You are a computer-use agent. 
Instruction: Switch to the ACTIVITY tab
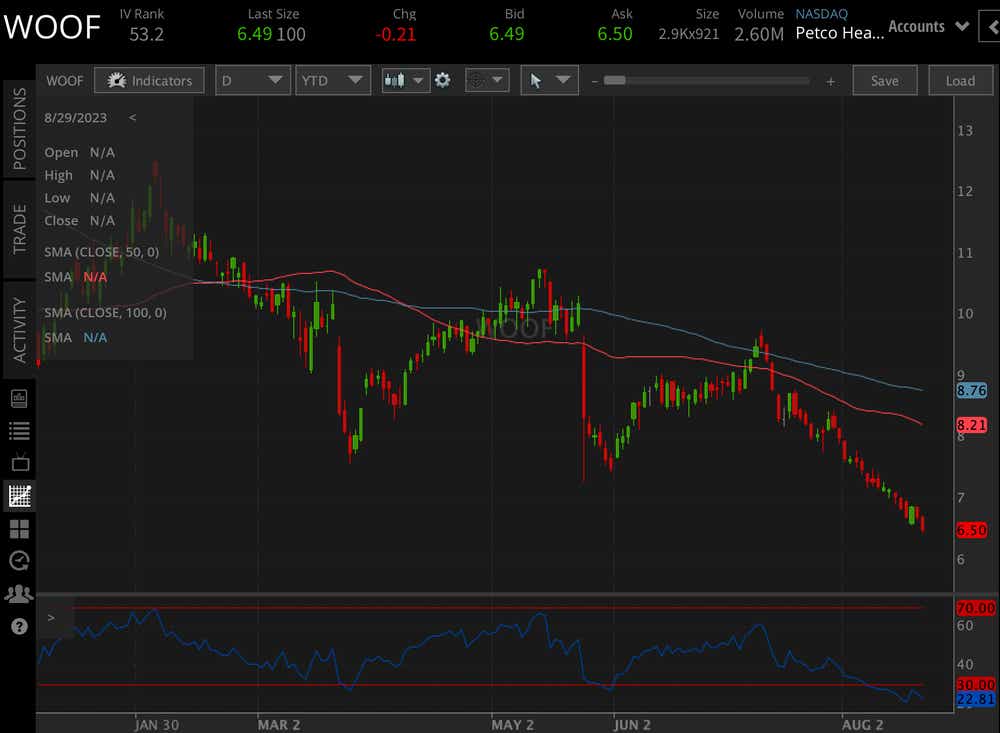(19, 330)
